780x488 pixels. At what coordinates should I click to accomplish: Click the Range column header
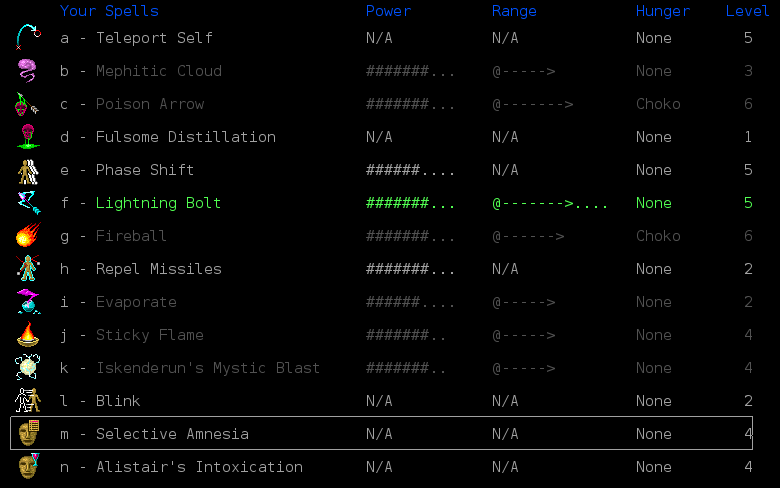(514, 11)
